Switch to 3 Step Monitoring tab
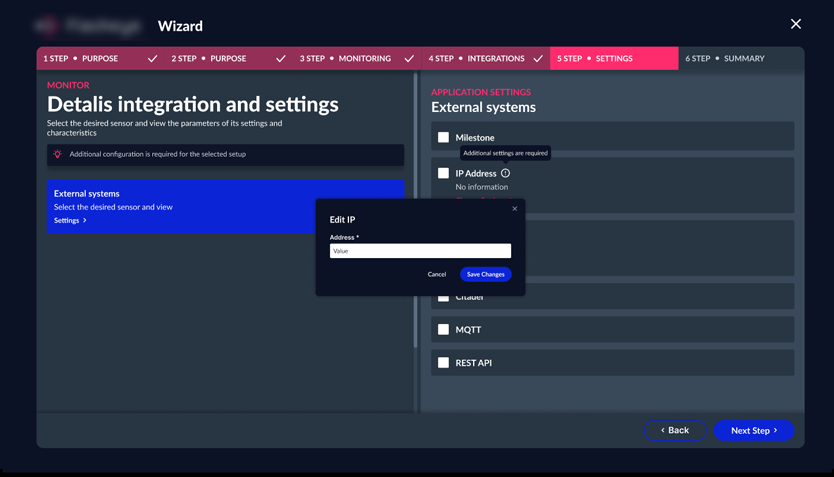 coord(345,59)
